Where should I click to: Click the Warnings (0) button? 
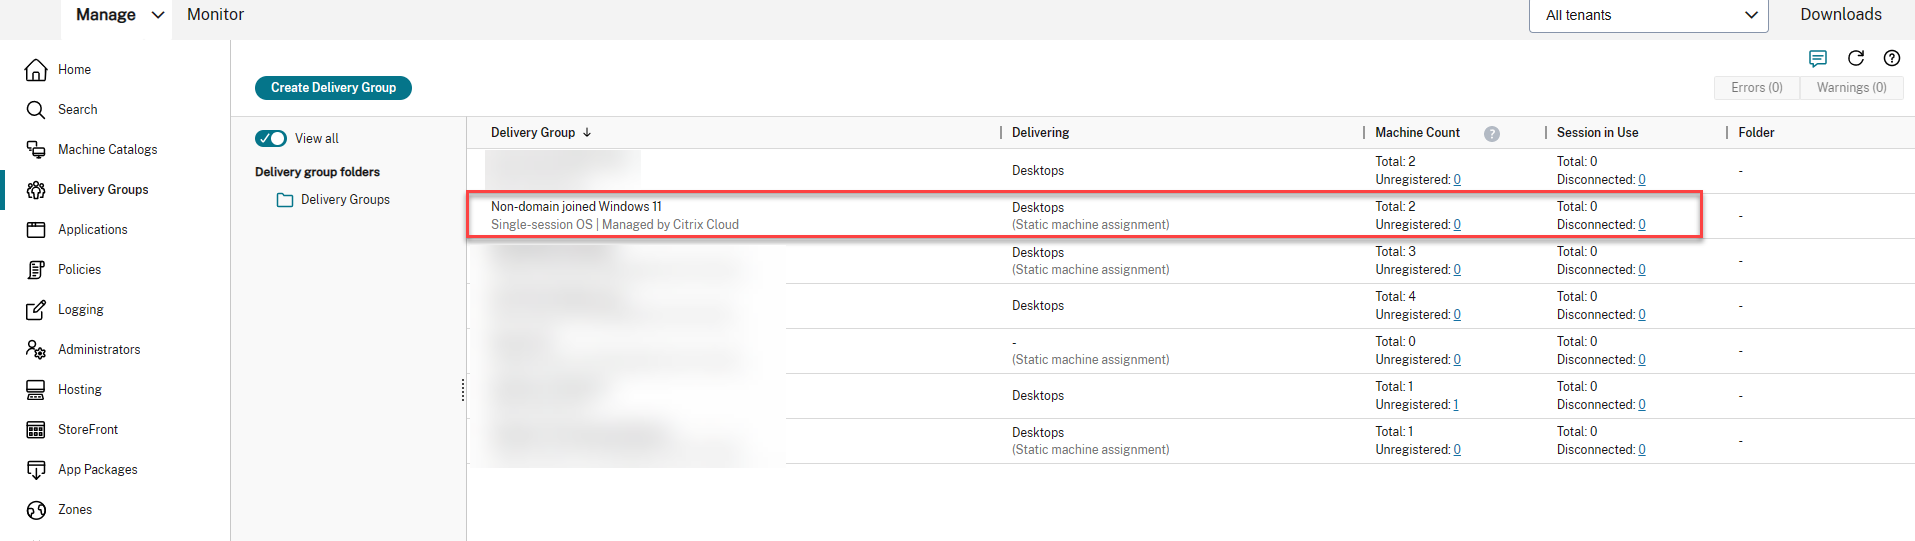(1851, 88)
